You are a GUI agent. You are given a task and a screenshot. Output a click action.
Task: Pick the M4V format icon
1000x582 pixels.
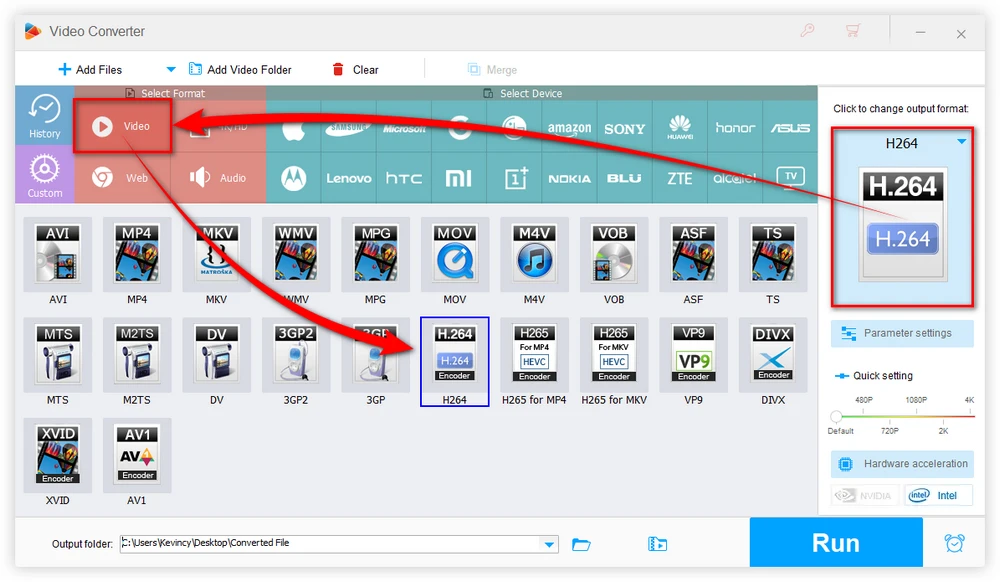(x=534, y=254)
